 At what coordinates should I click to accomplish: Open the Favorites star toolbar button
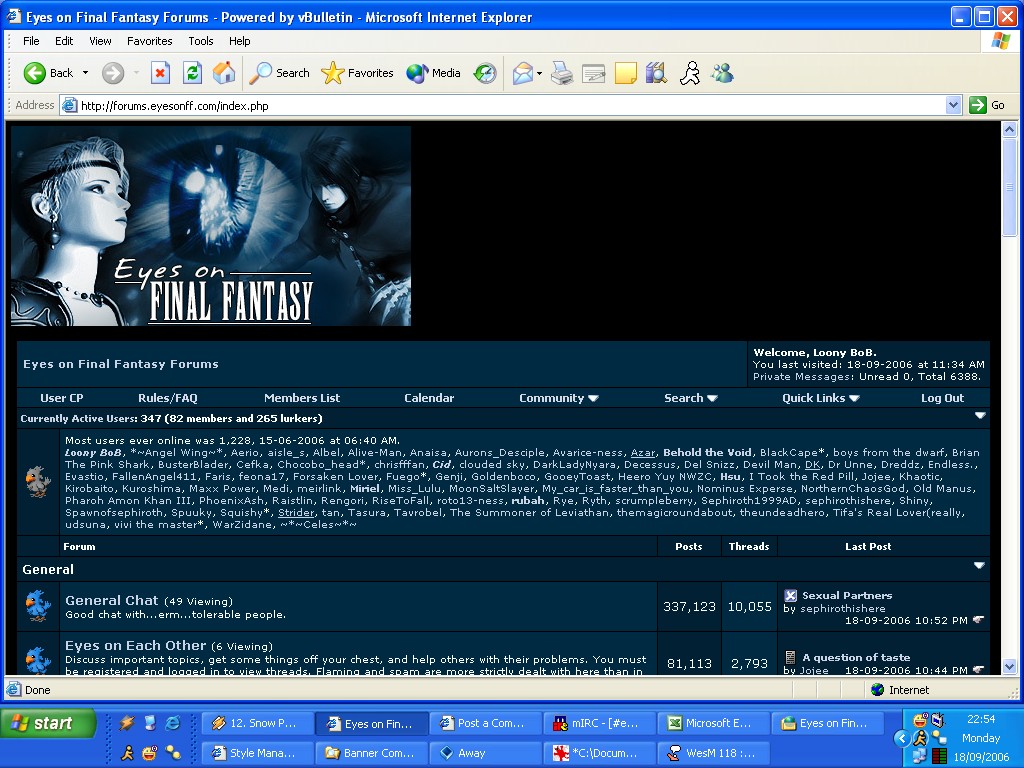coord(357,73)
